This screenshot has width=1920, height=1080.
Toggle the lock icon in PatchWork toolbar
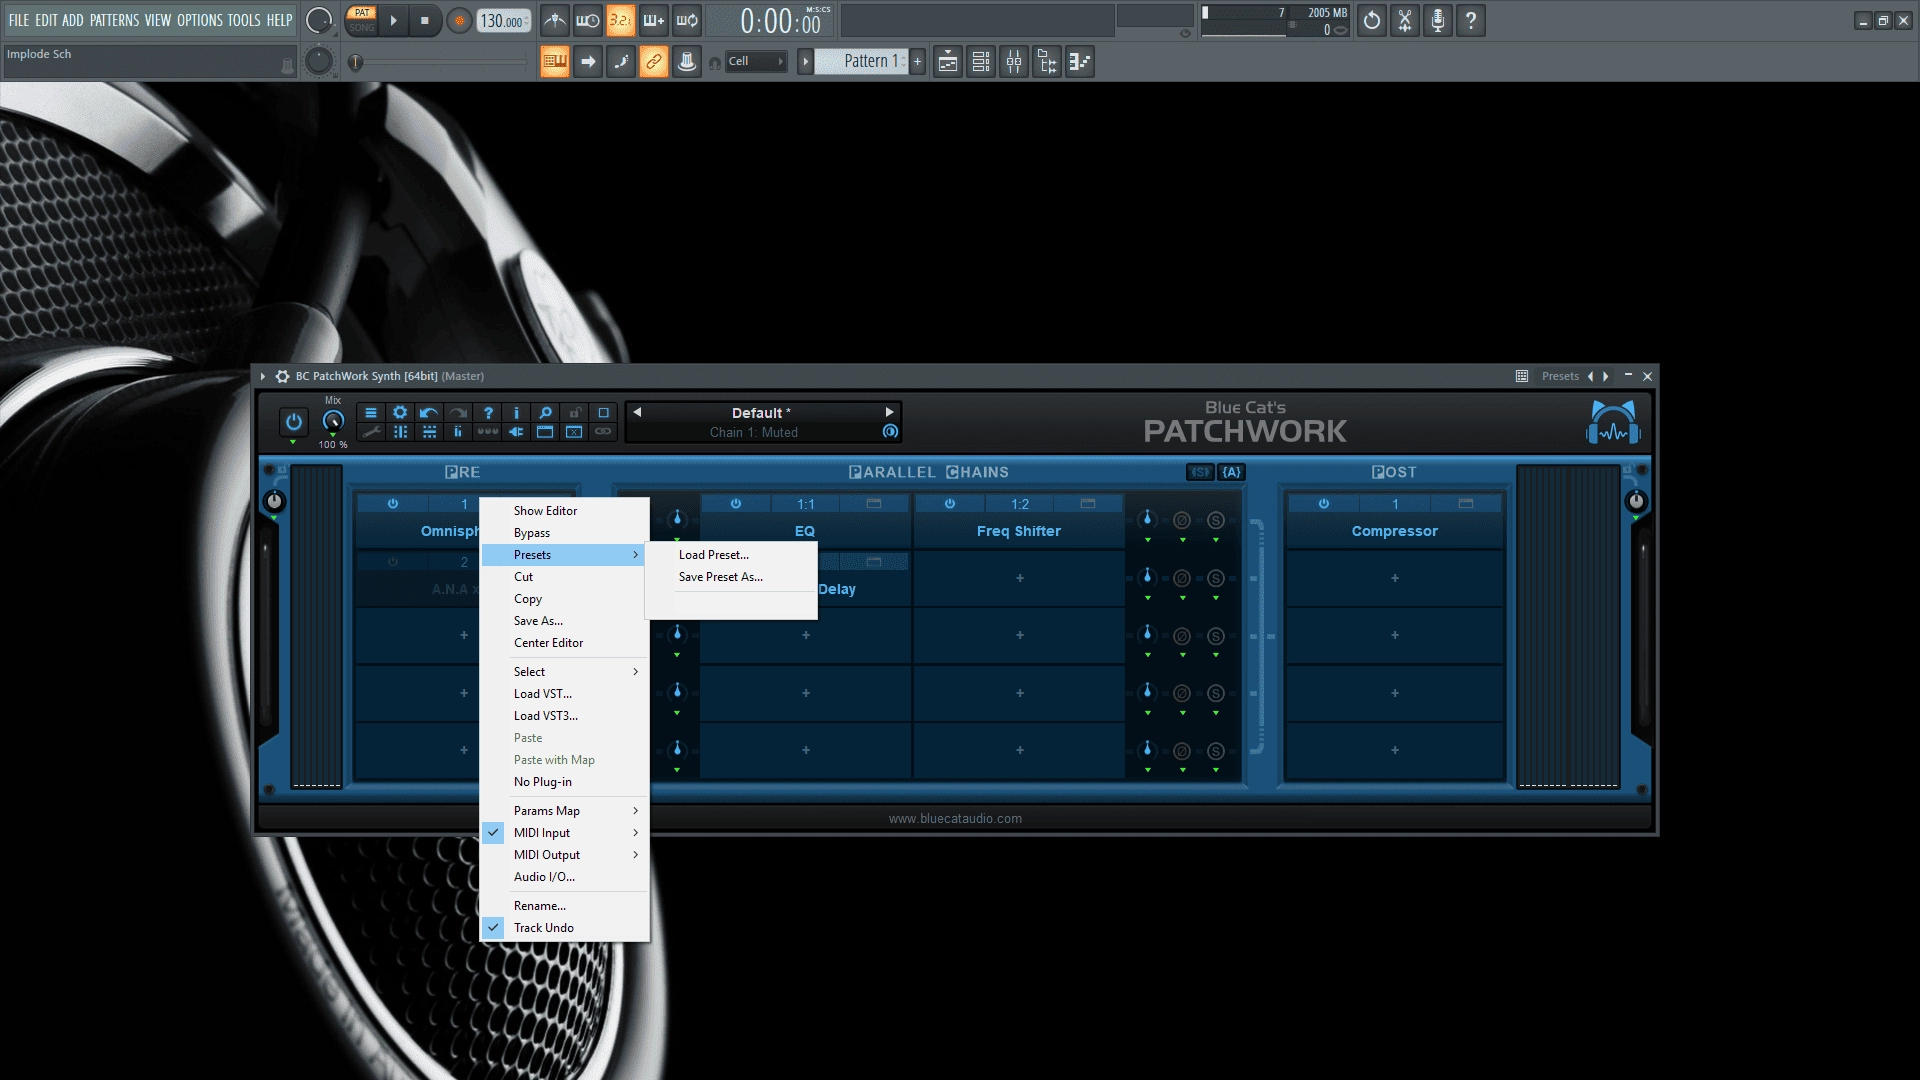574,413
